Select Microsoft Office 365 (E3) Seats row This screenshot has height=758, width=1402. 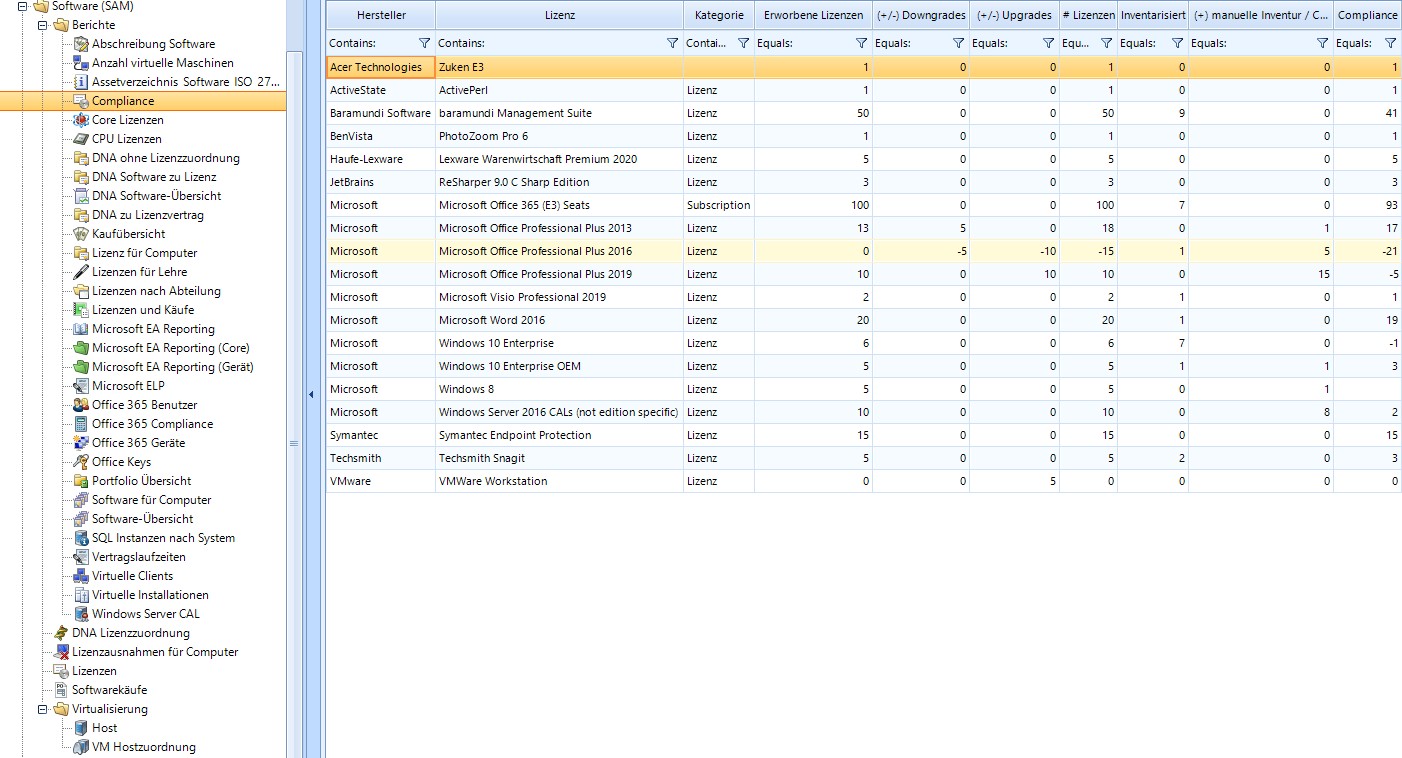click(x=864, y=205)
